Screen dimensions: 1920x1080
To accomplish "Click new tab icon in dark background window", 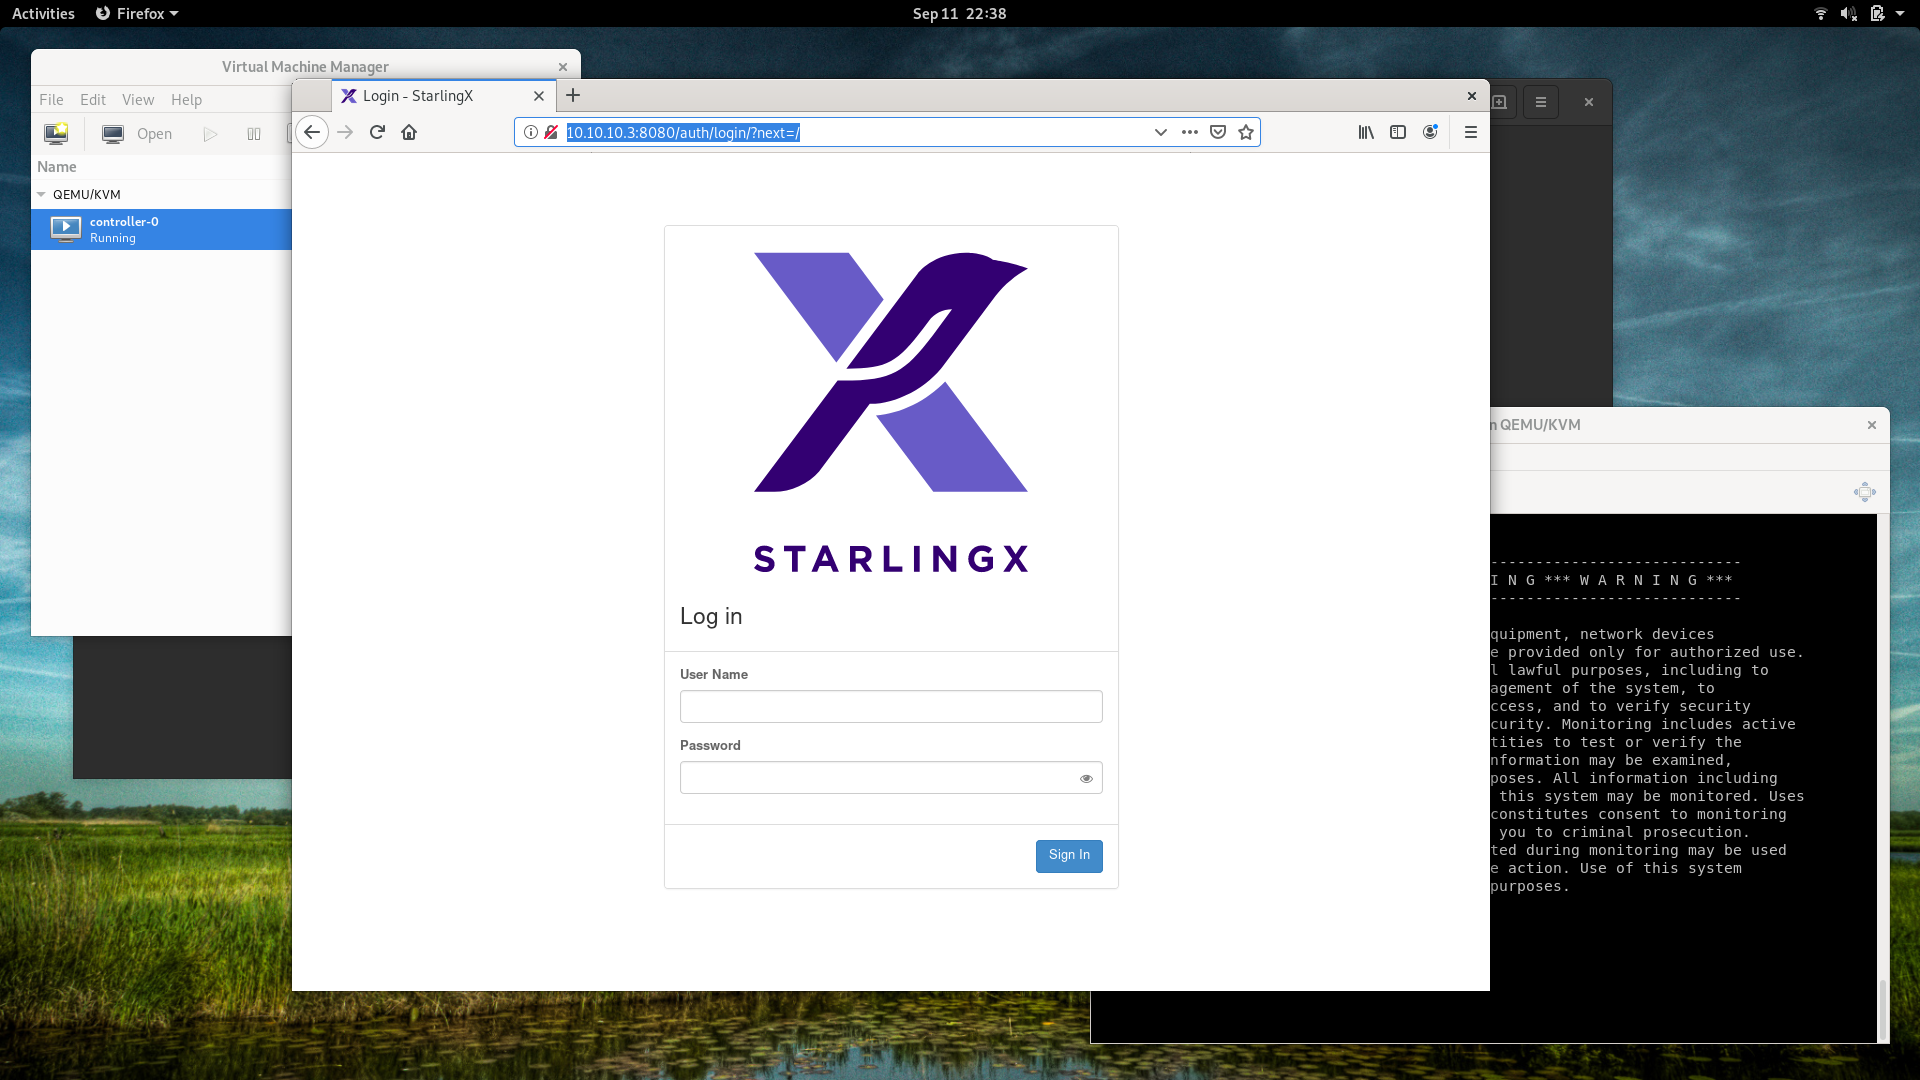I will point(1499,102).
